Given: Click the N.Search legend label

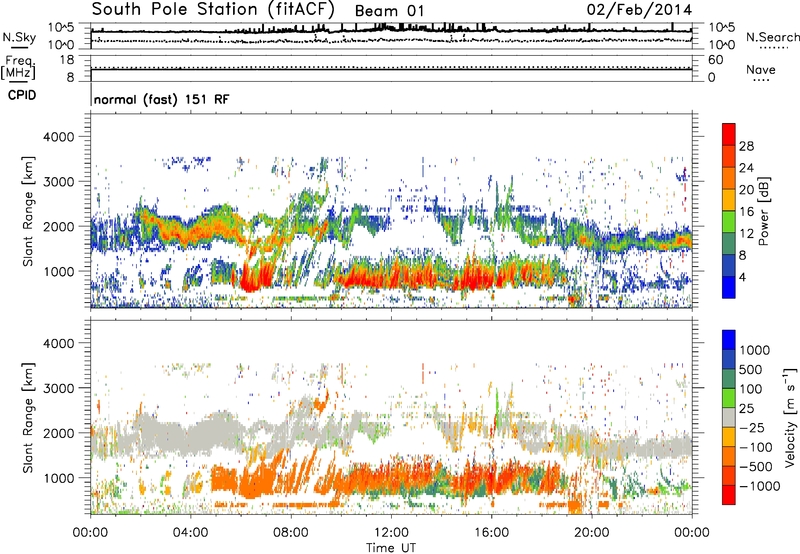Looking at the screenshot, I should click(772, 37).
